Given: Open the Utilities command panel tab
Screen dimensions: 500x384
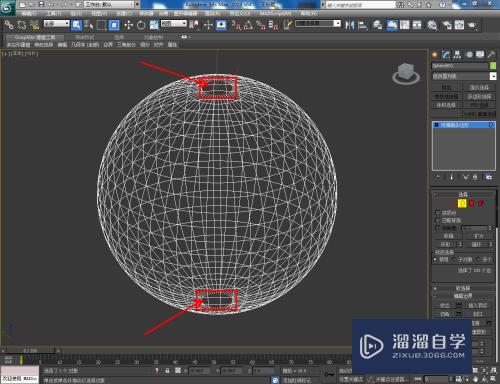Looking at the screenshot, I should [491, 55].
